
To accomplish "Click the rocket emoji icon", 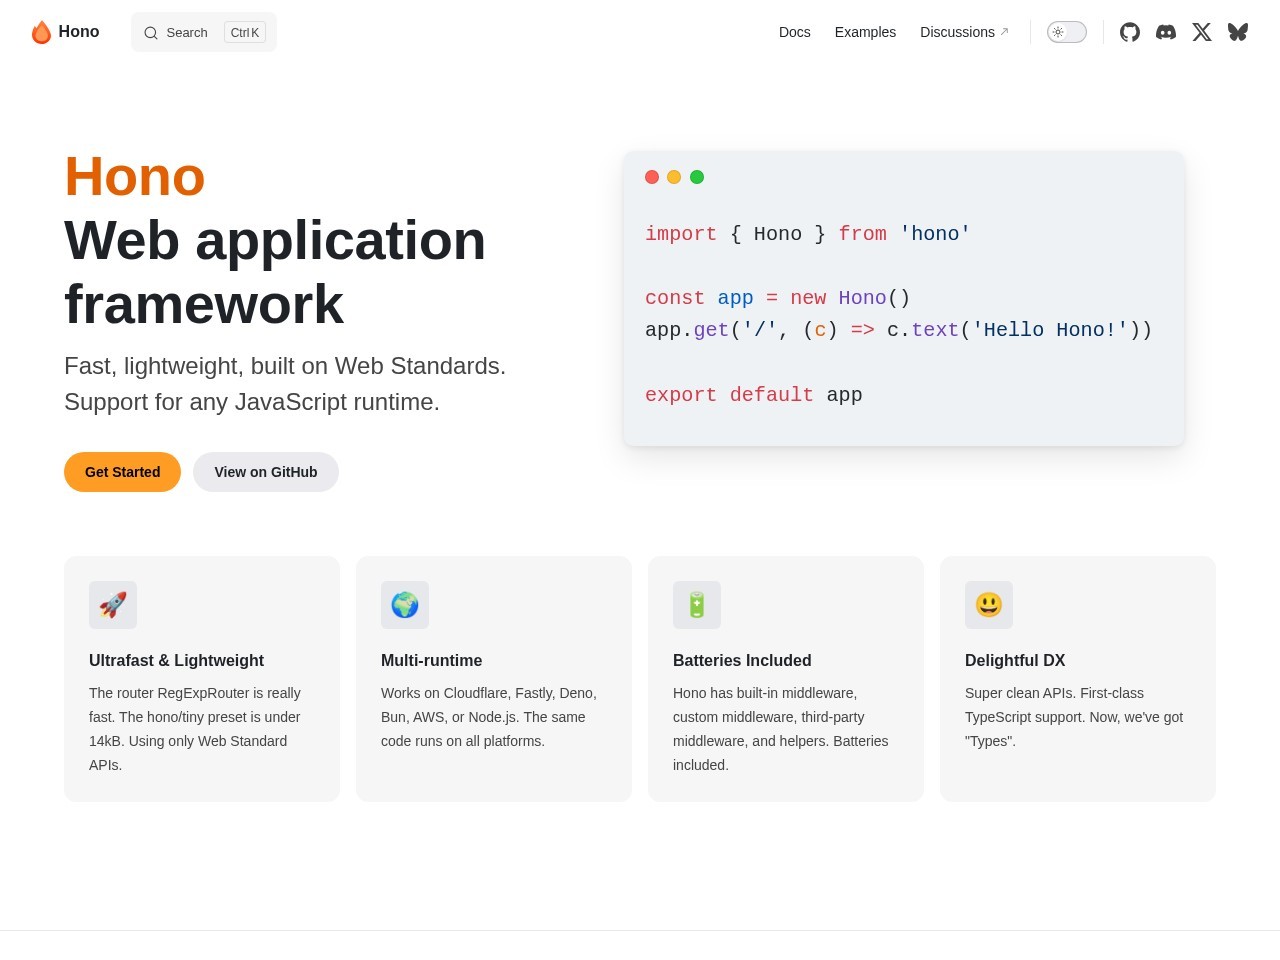I will 113,605.
